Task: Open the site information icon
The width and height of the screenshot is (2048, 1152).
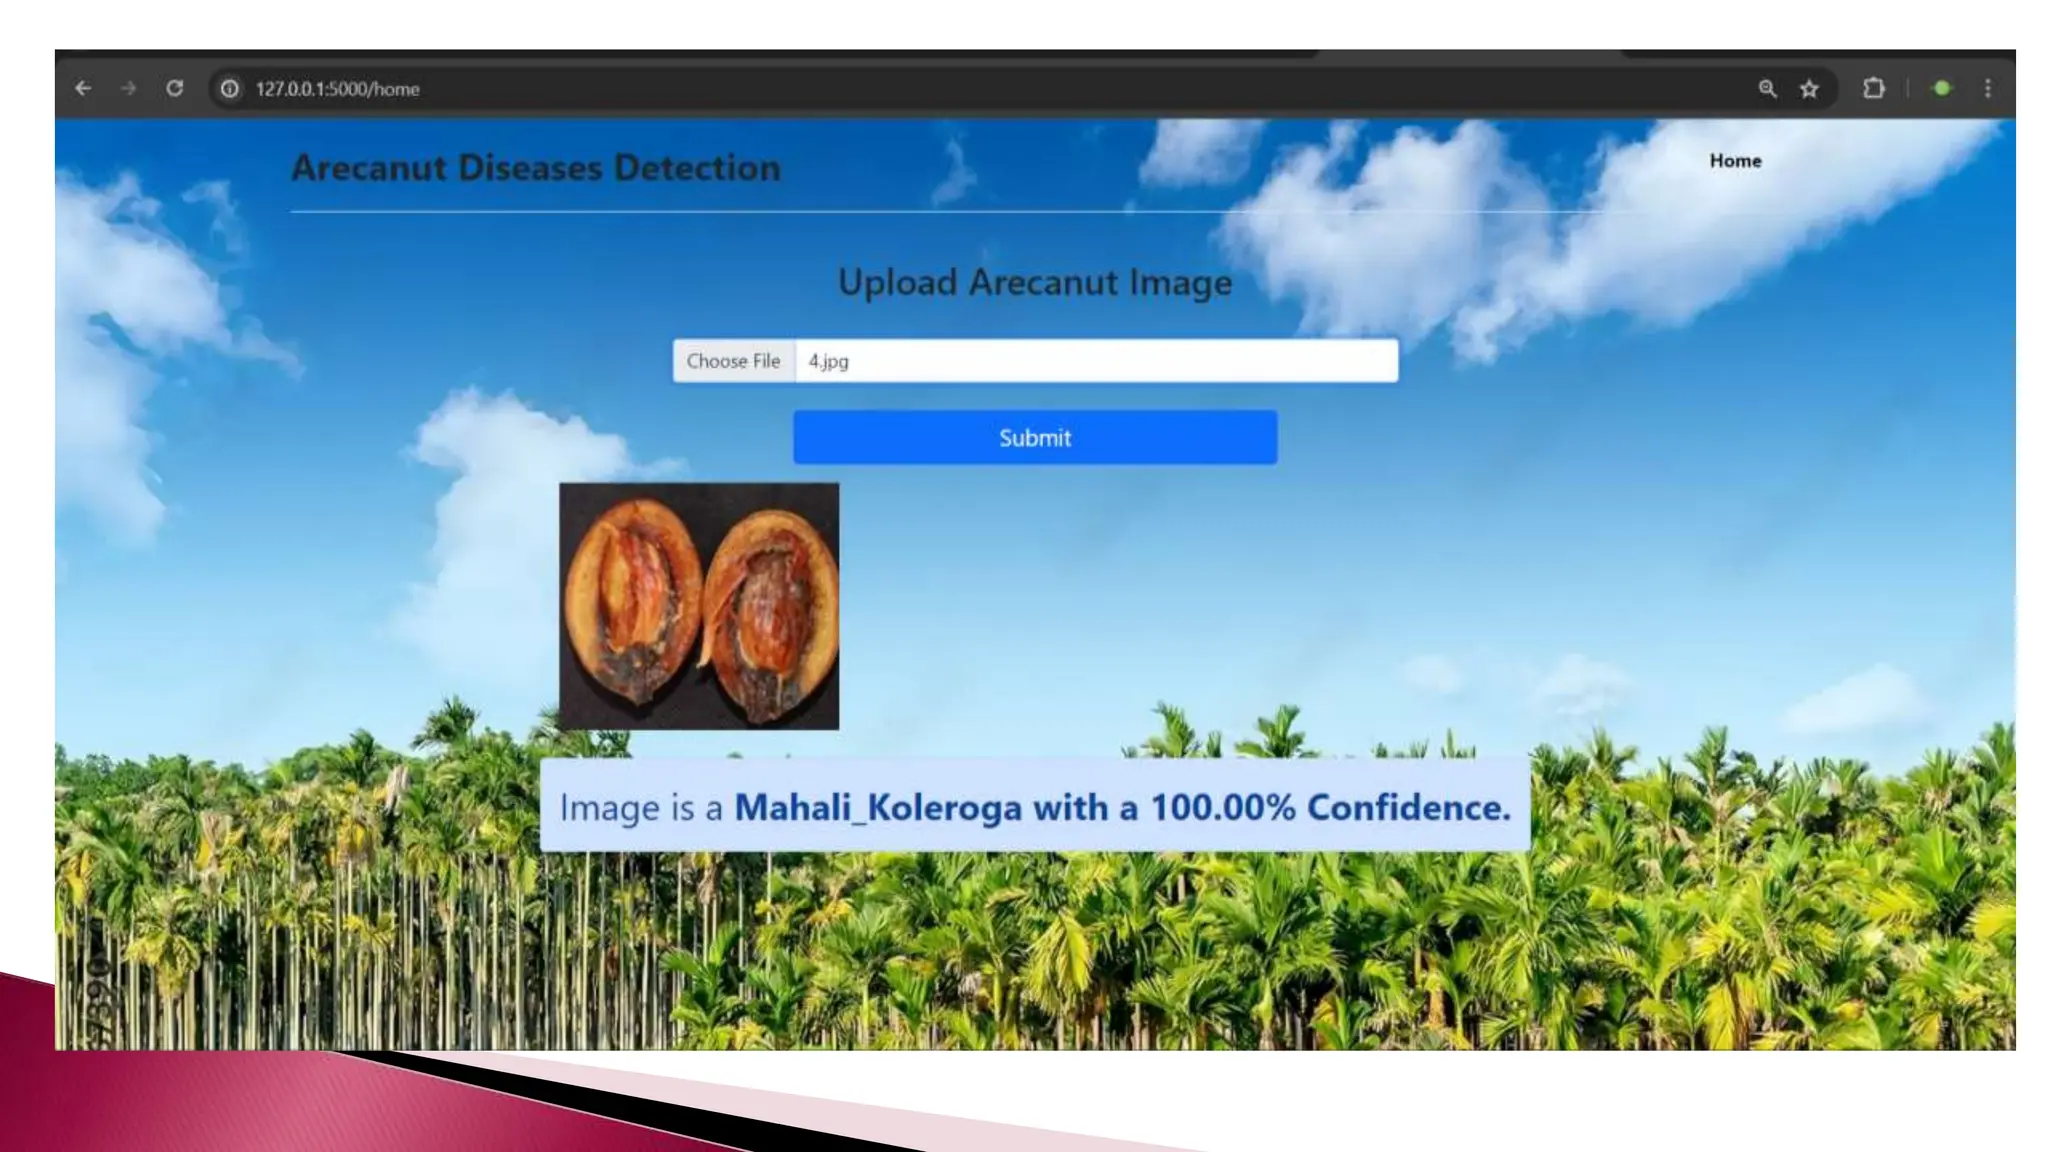Action: tap(229, 89)
